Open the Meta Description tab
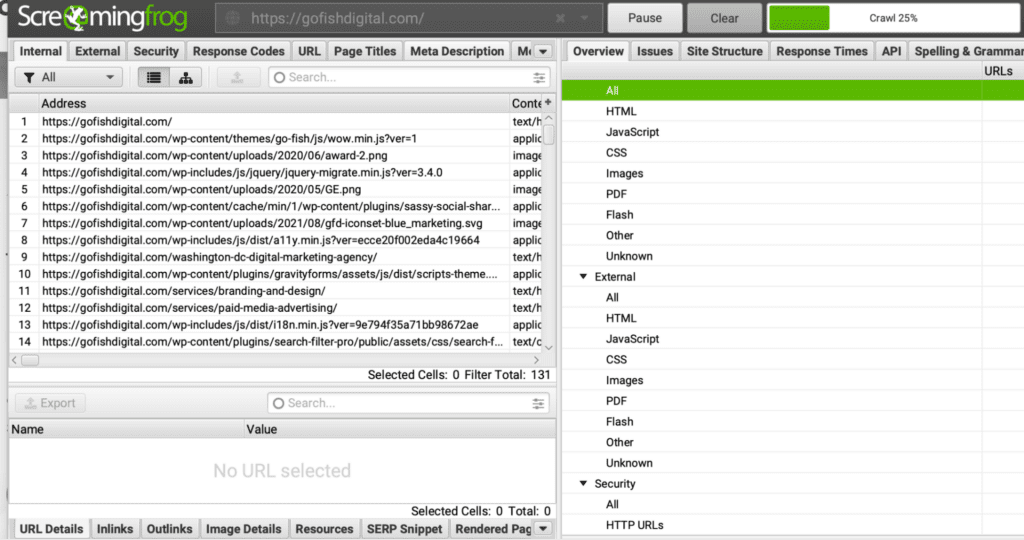Image resolution: width=1024 pixels, height=540 pixels. (456, 52)
